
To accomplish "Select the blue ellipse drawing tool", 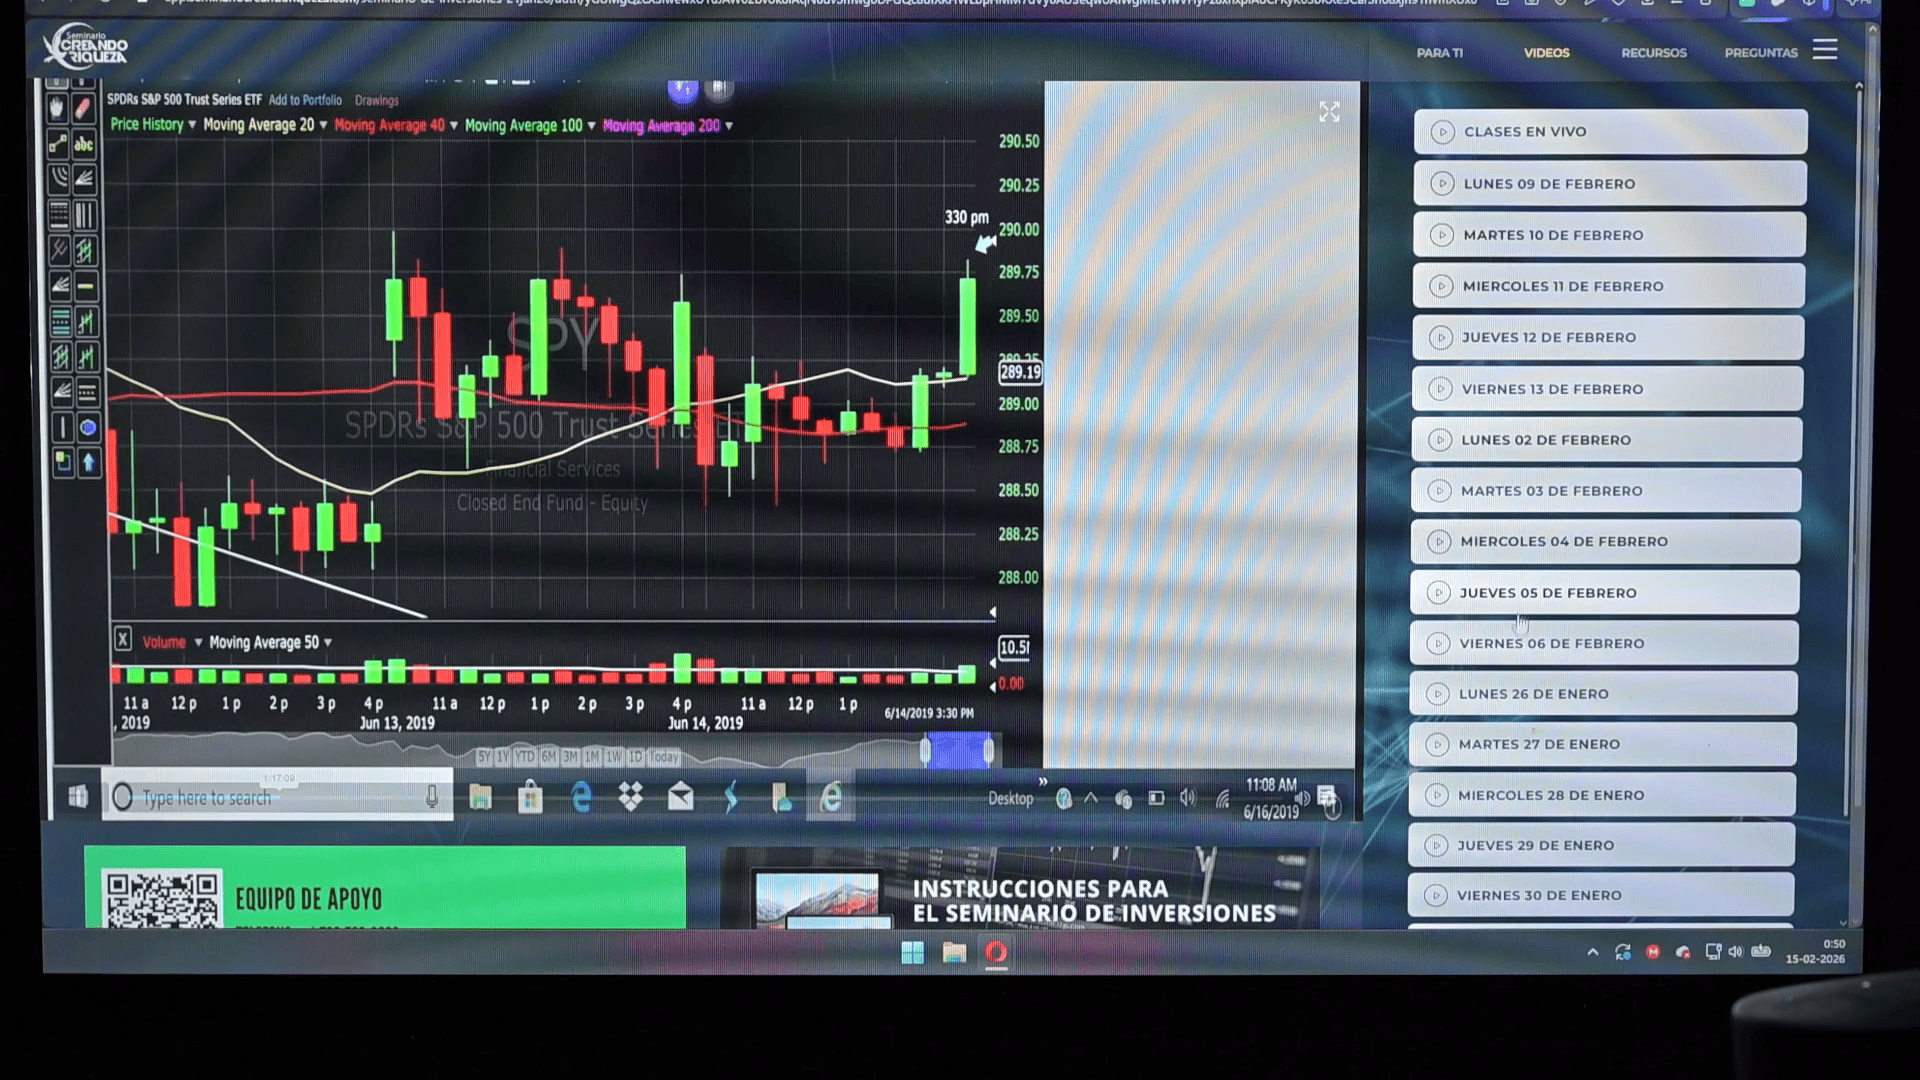I will (x=88, y=428).
